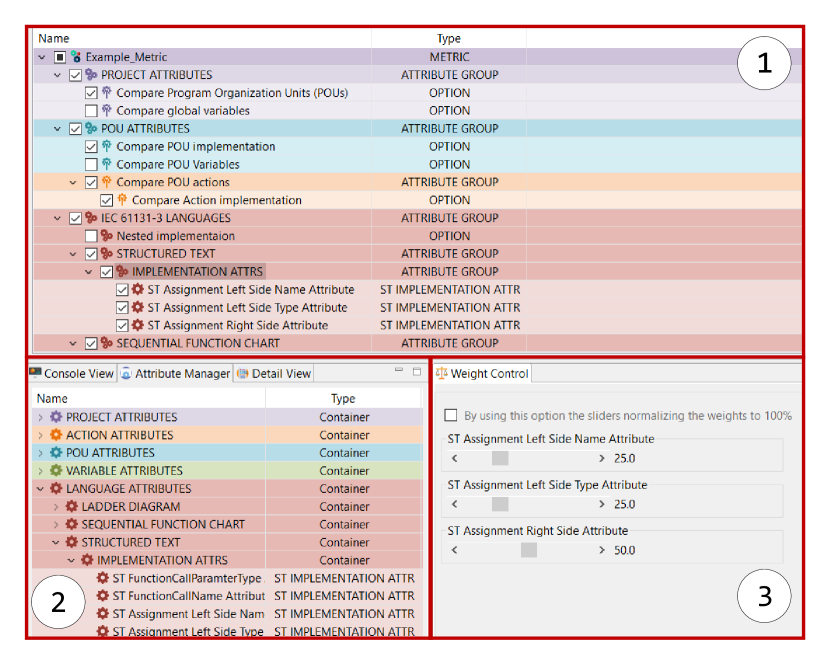Click slider thumb for ST Assignment Right Side Attribute

(529, 550)
